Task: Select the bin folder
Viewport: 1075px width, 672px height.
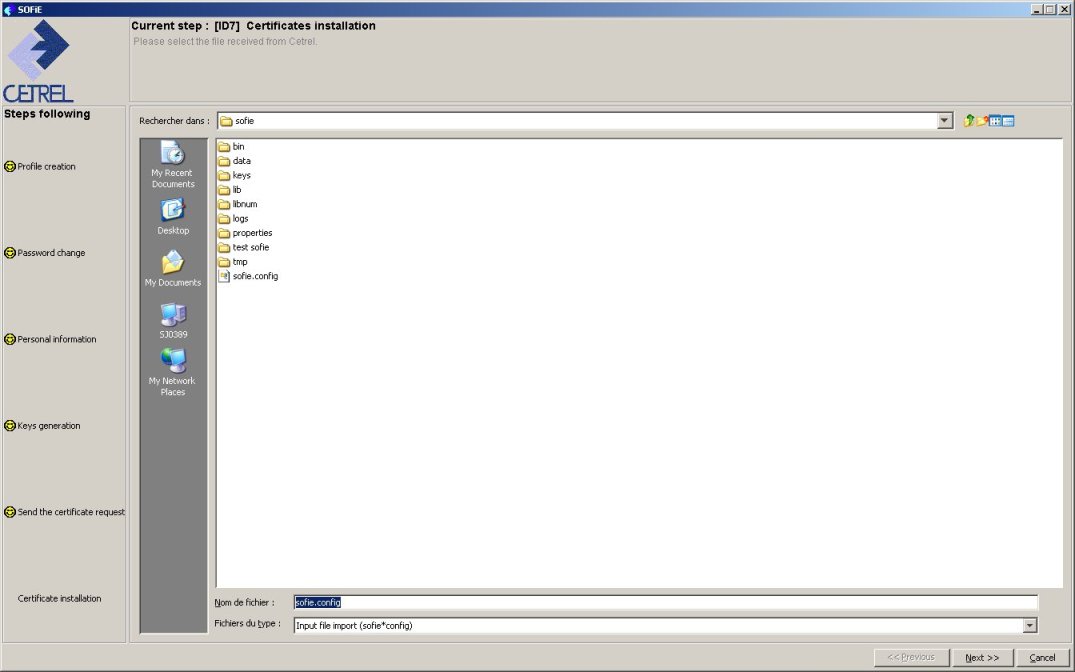Action: coord(238,146)
